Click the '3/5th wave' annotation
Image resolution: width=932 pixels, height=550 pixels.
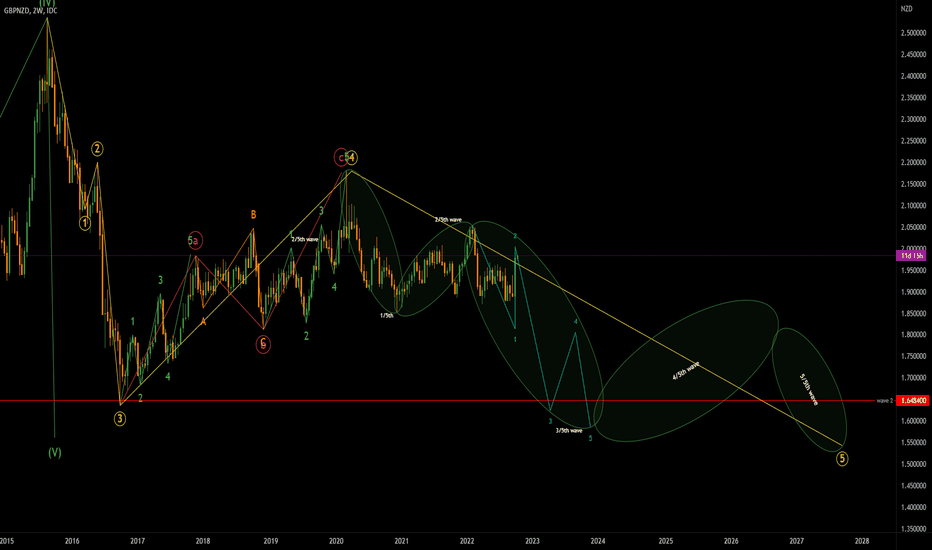(569, 430)
